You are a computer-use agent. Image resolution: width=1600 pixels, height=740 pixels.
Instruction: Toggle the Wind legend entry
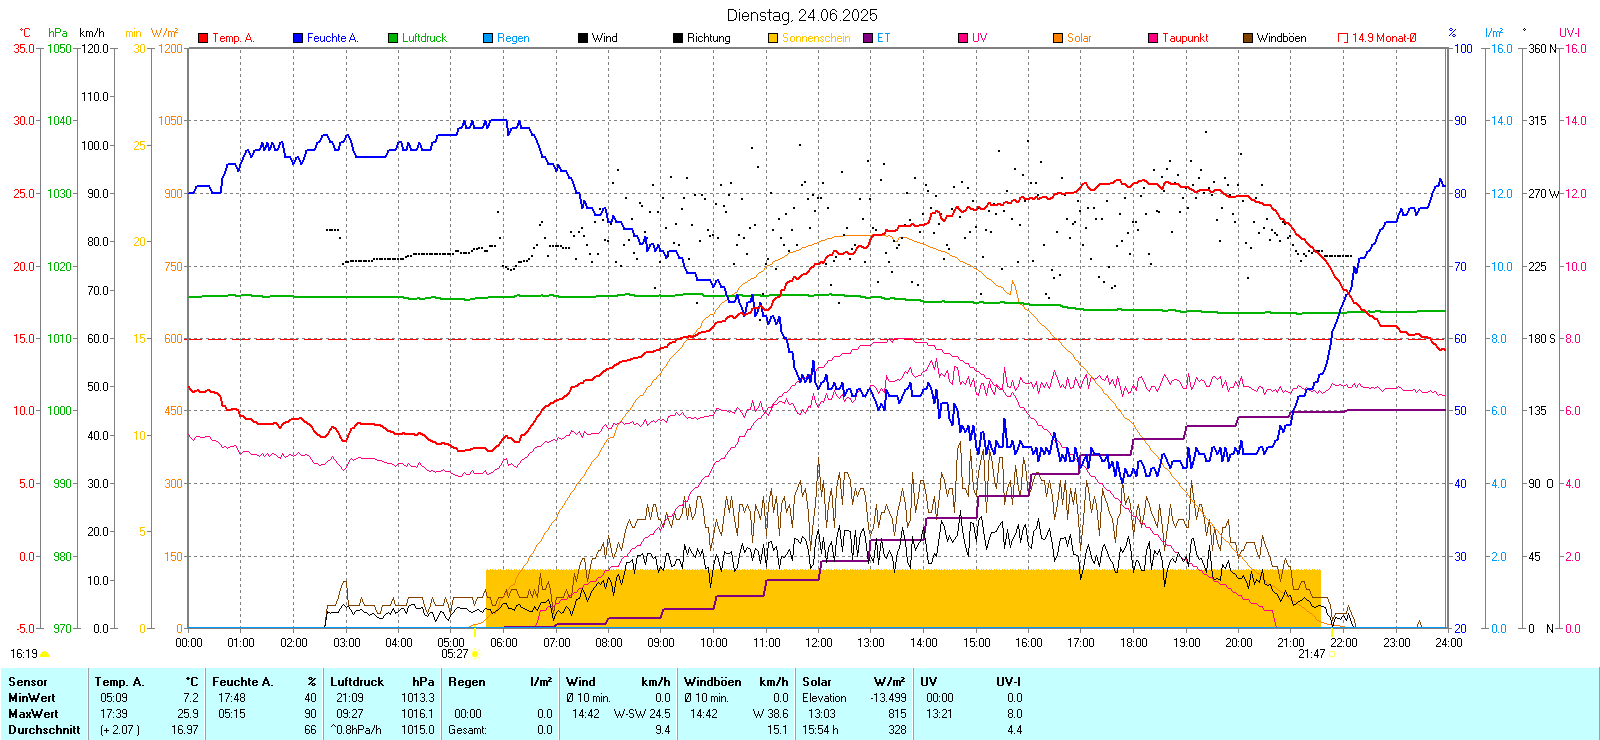coord(598,38)
